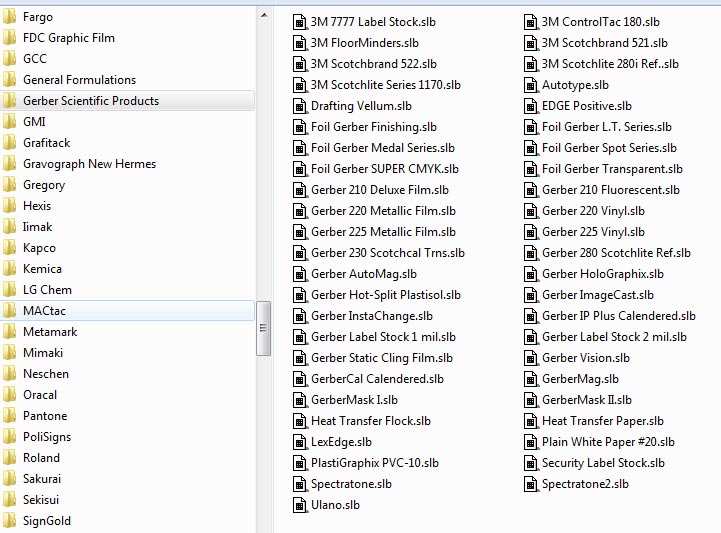Select file Foil Gerber Finishing.slb
Screen dimensions: 721x533
click(x=373, y=127)
